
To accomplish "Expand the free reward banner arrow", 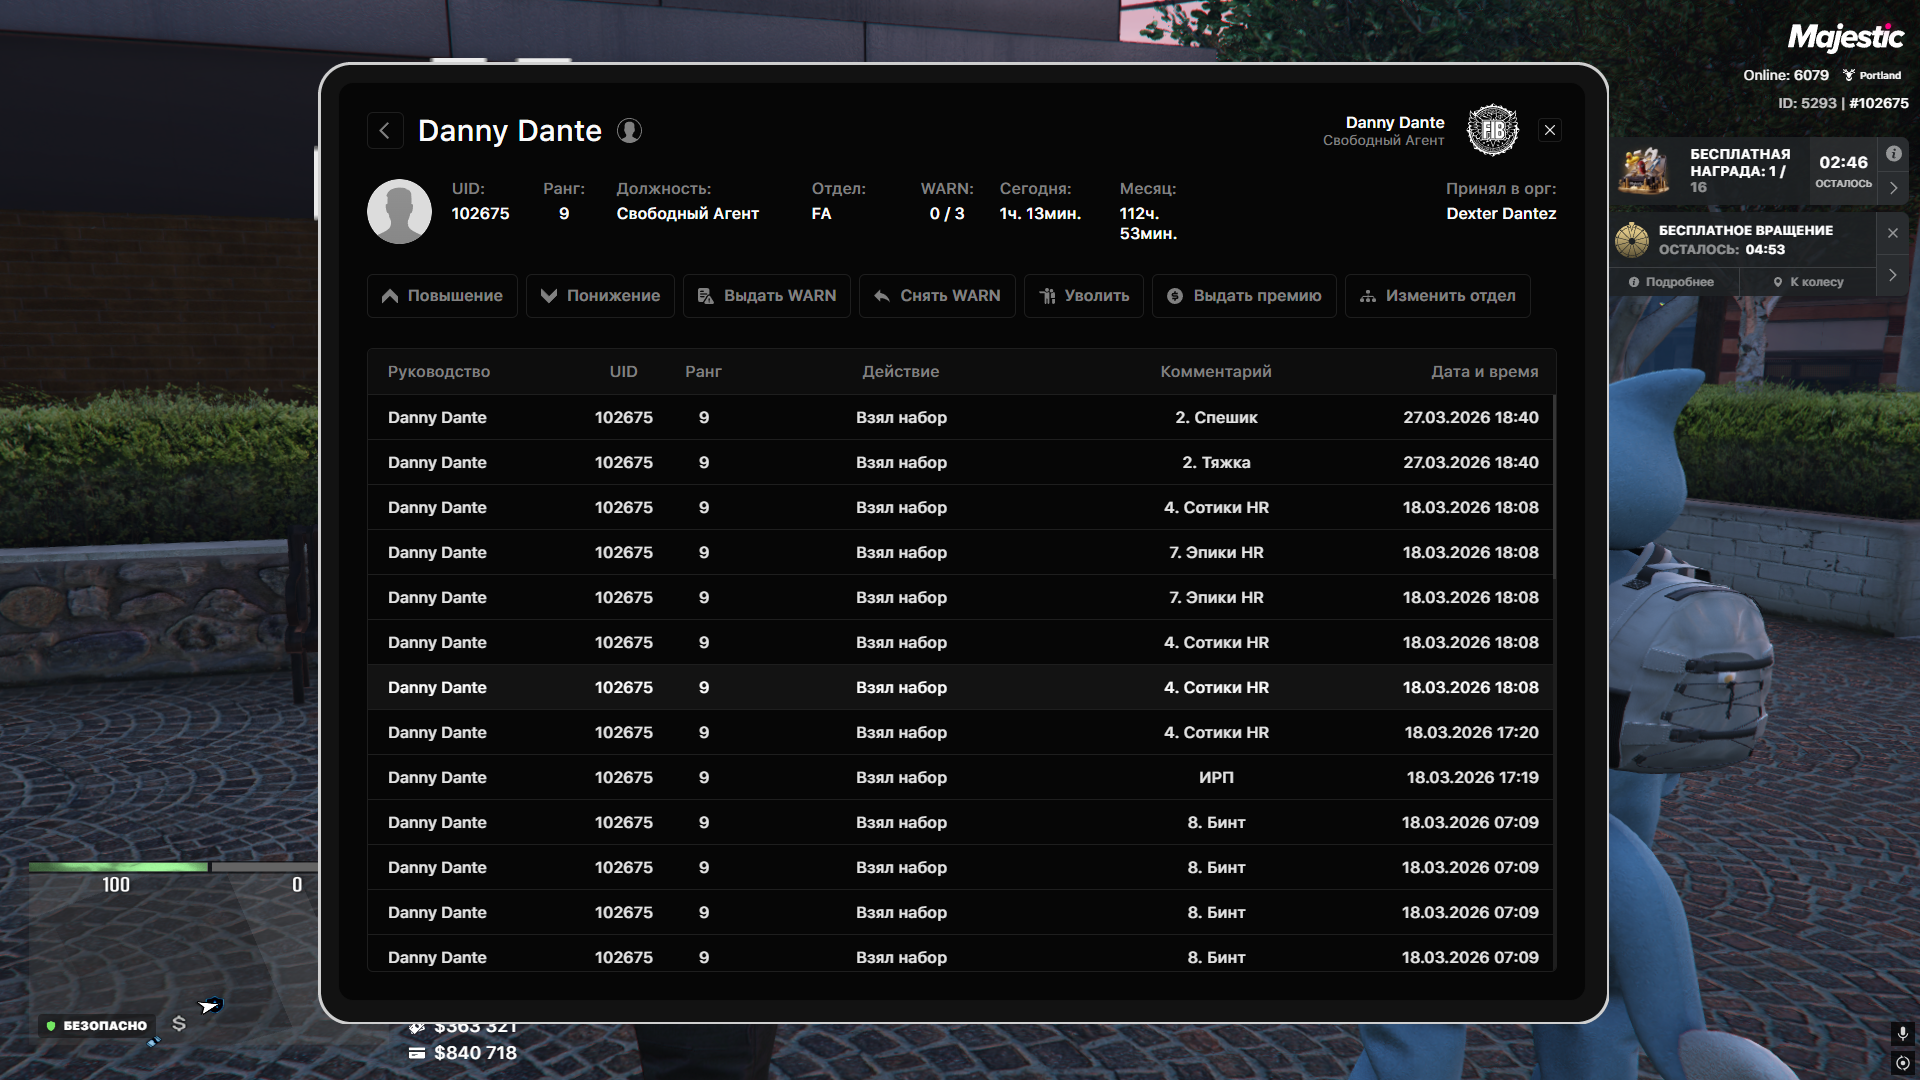I will click(x=1893, y=187).
